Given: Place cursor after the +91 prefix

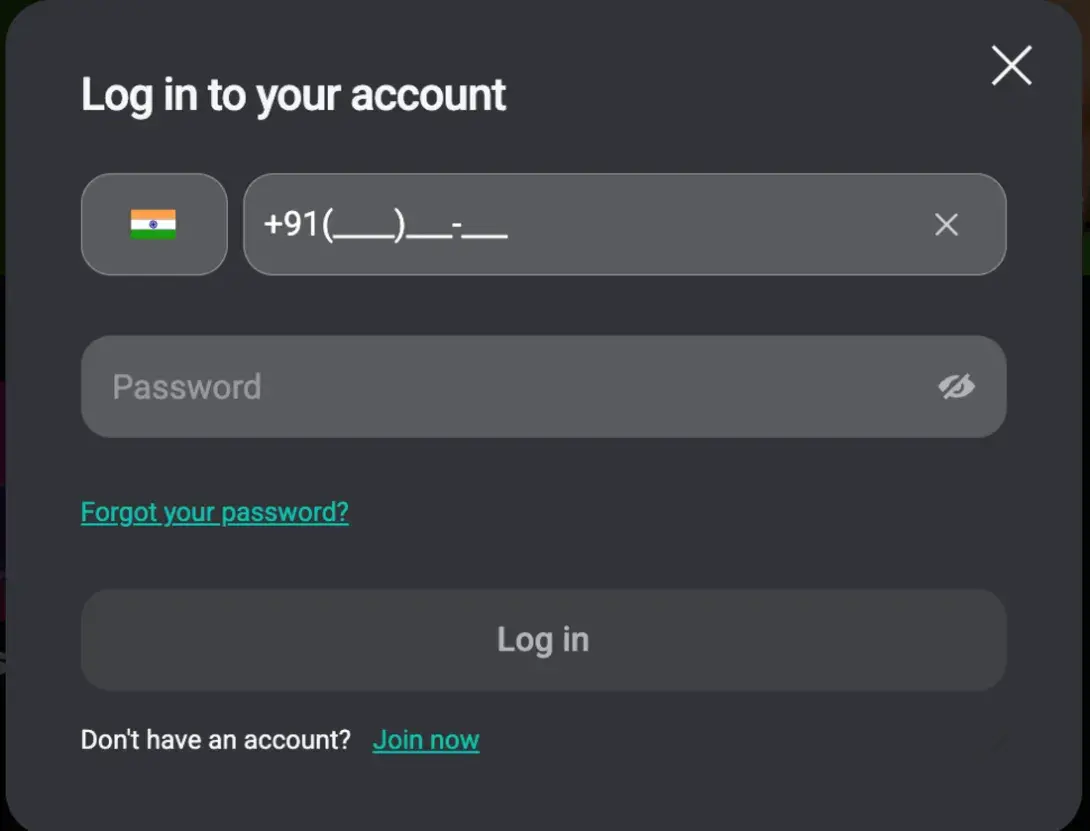Looking at the screenshot, I should [320, 225].
